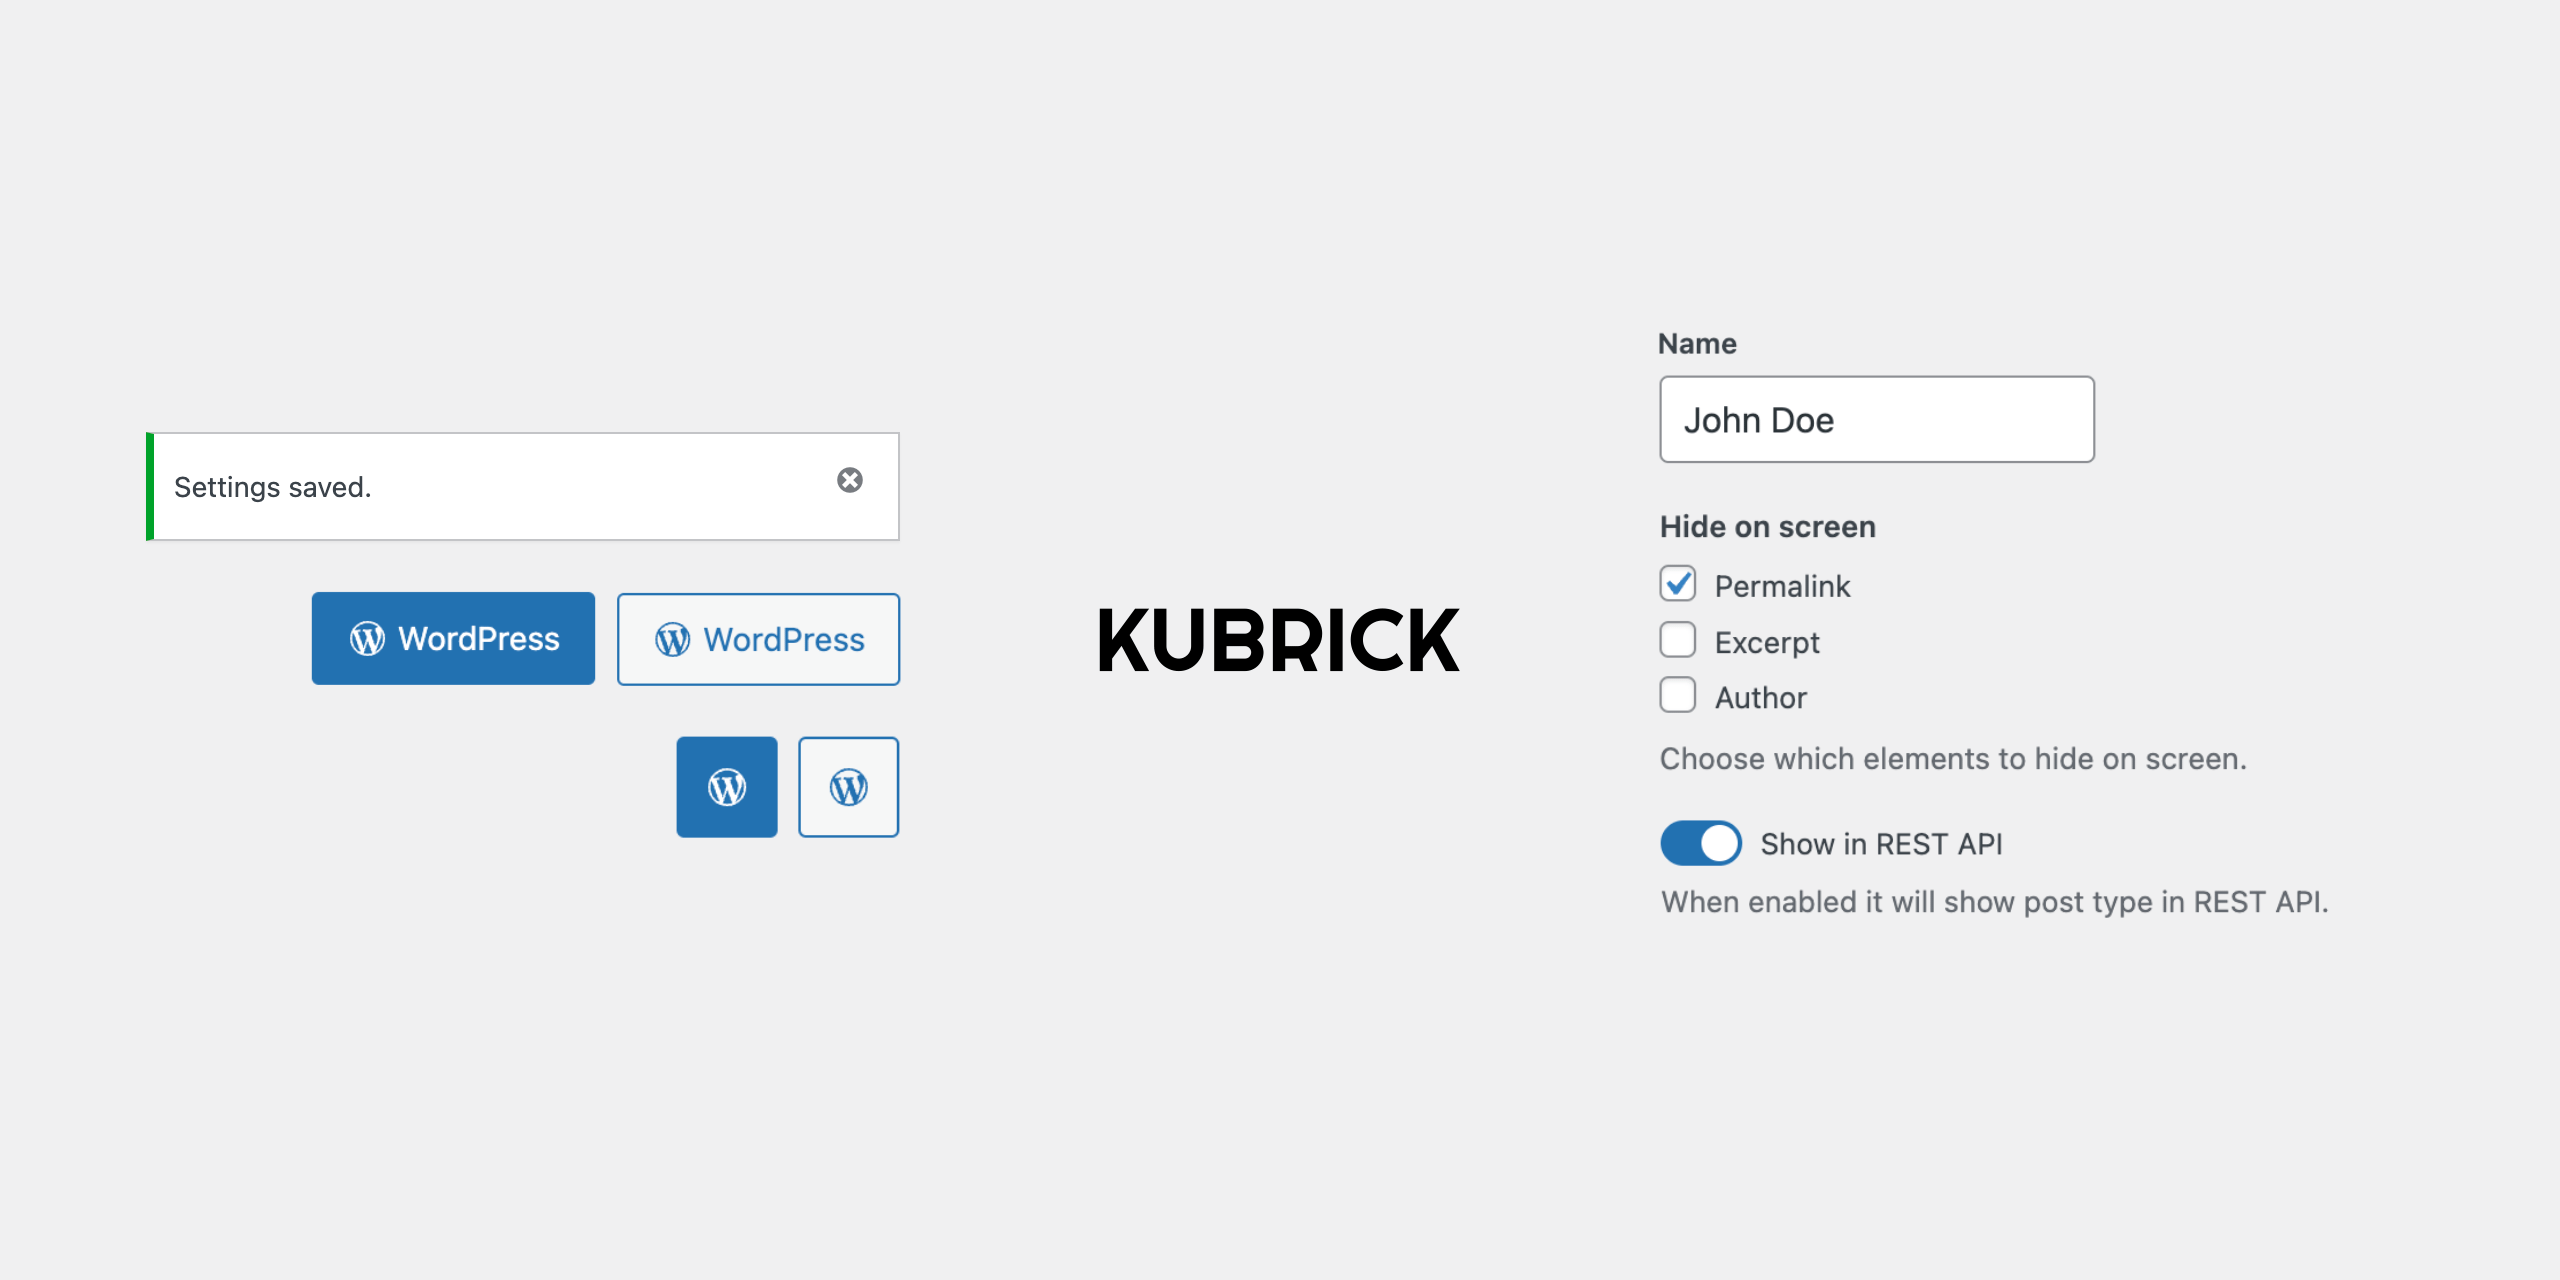This screenshot has height=1280, width=2560.
Task: Dismiss the Settings saved notice
Action: click(x=850, y=481)
